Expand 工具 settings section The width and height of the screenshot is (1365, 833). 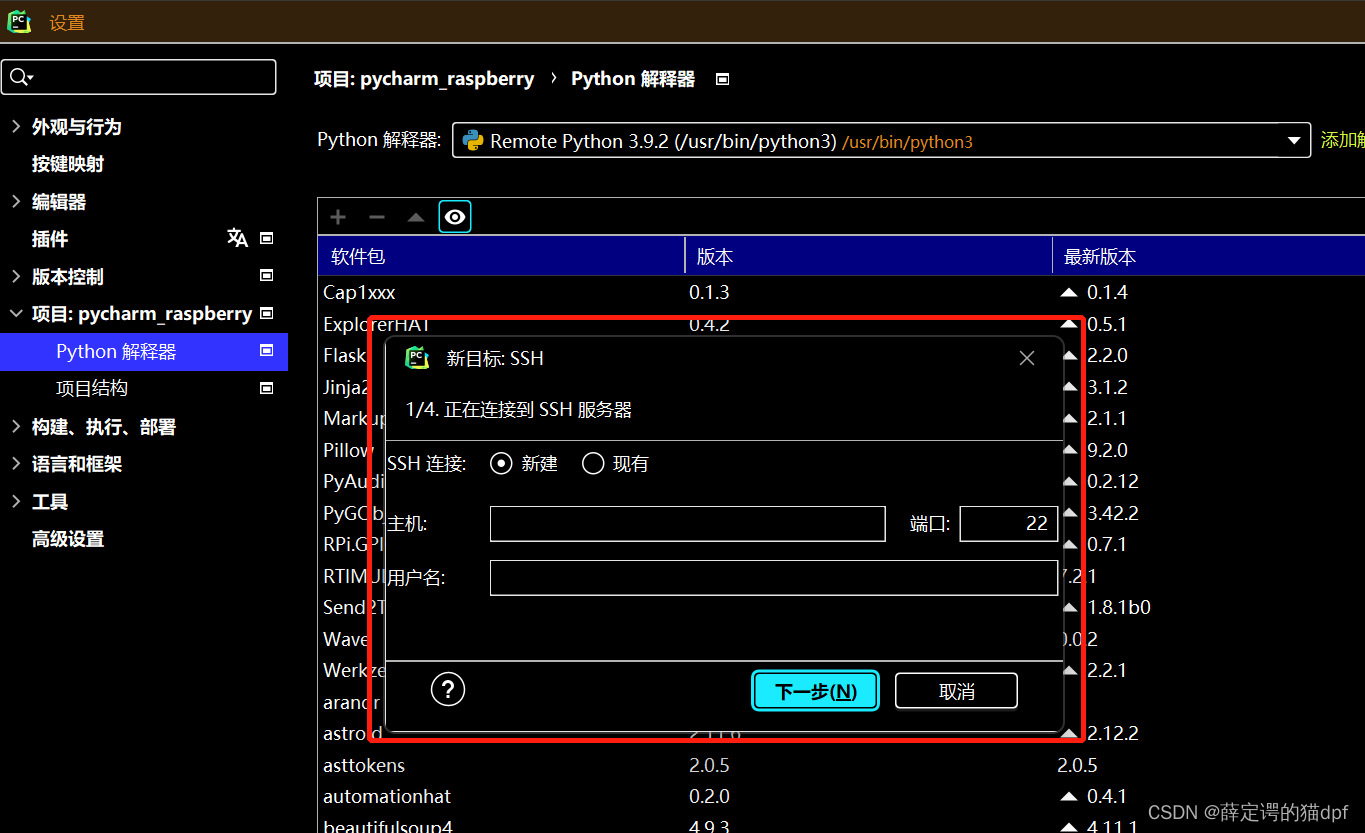[15, 501]
